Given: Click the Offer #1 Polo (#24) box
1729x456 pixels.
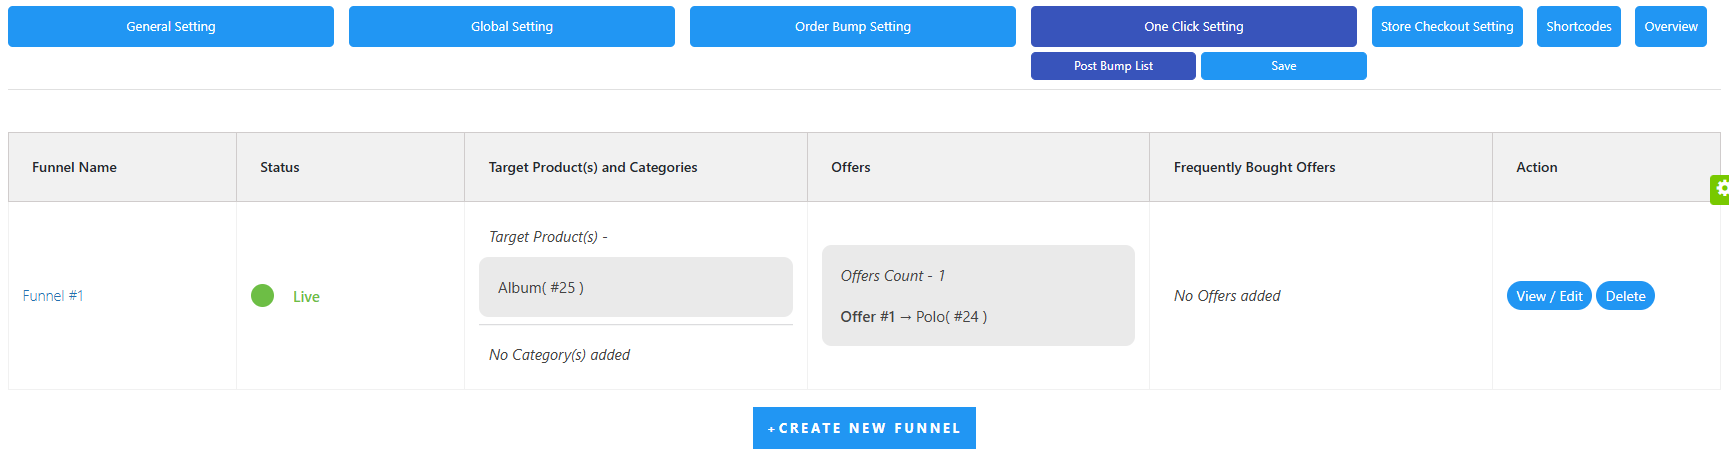Looking at the screenshot, I should pyautogui.click(x=978, y=296).
